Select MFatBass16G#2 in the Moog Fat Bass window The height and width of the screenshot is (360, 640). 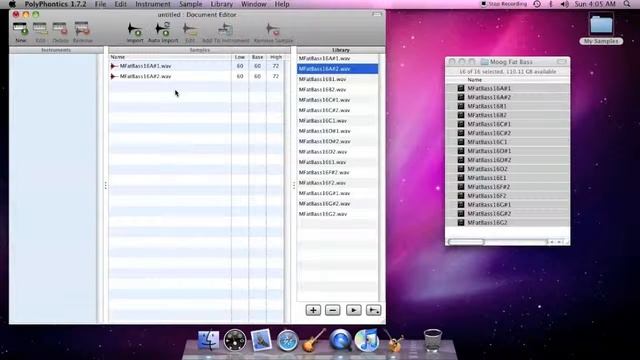point(507,213)
